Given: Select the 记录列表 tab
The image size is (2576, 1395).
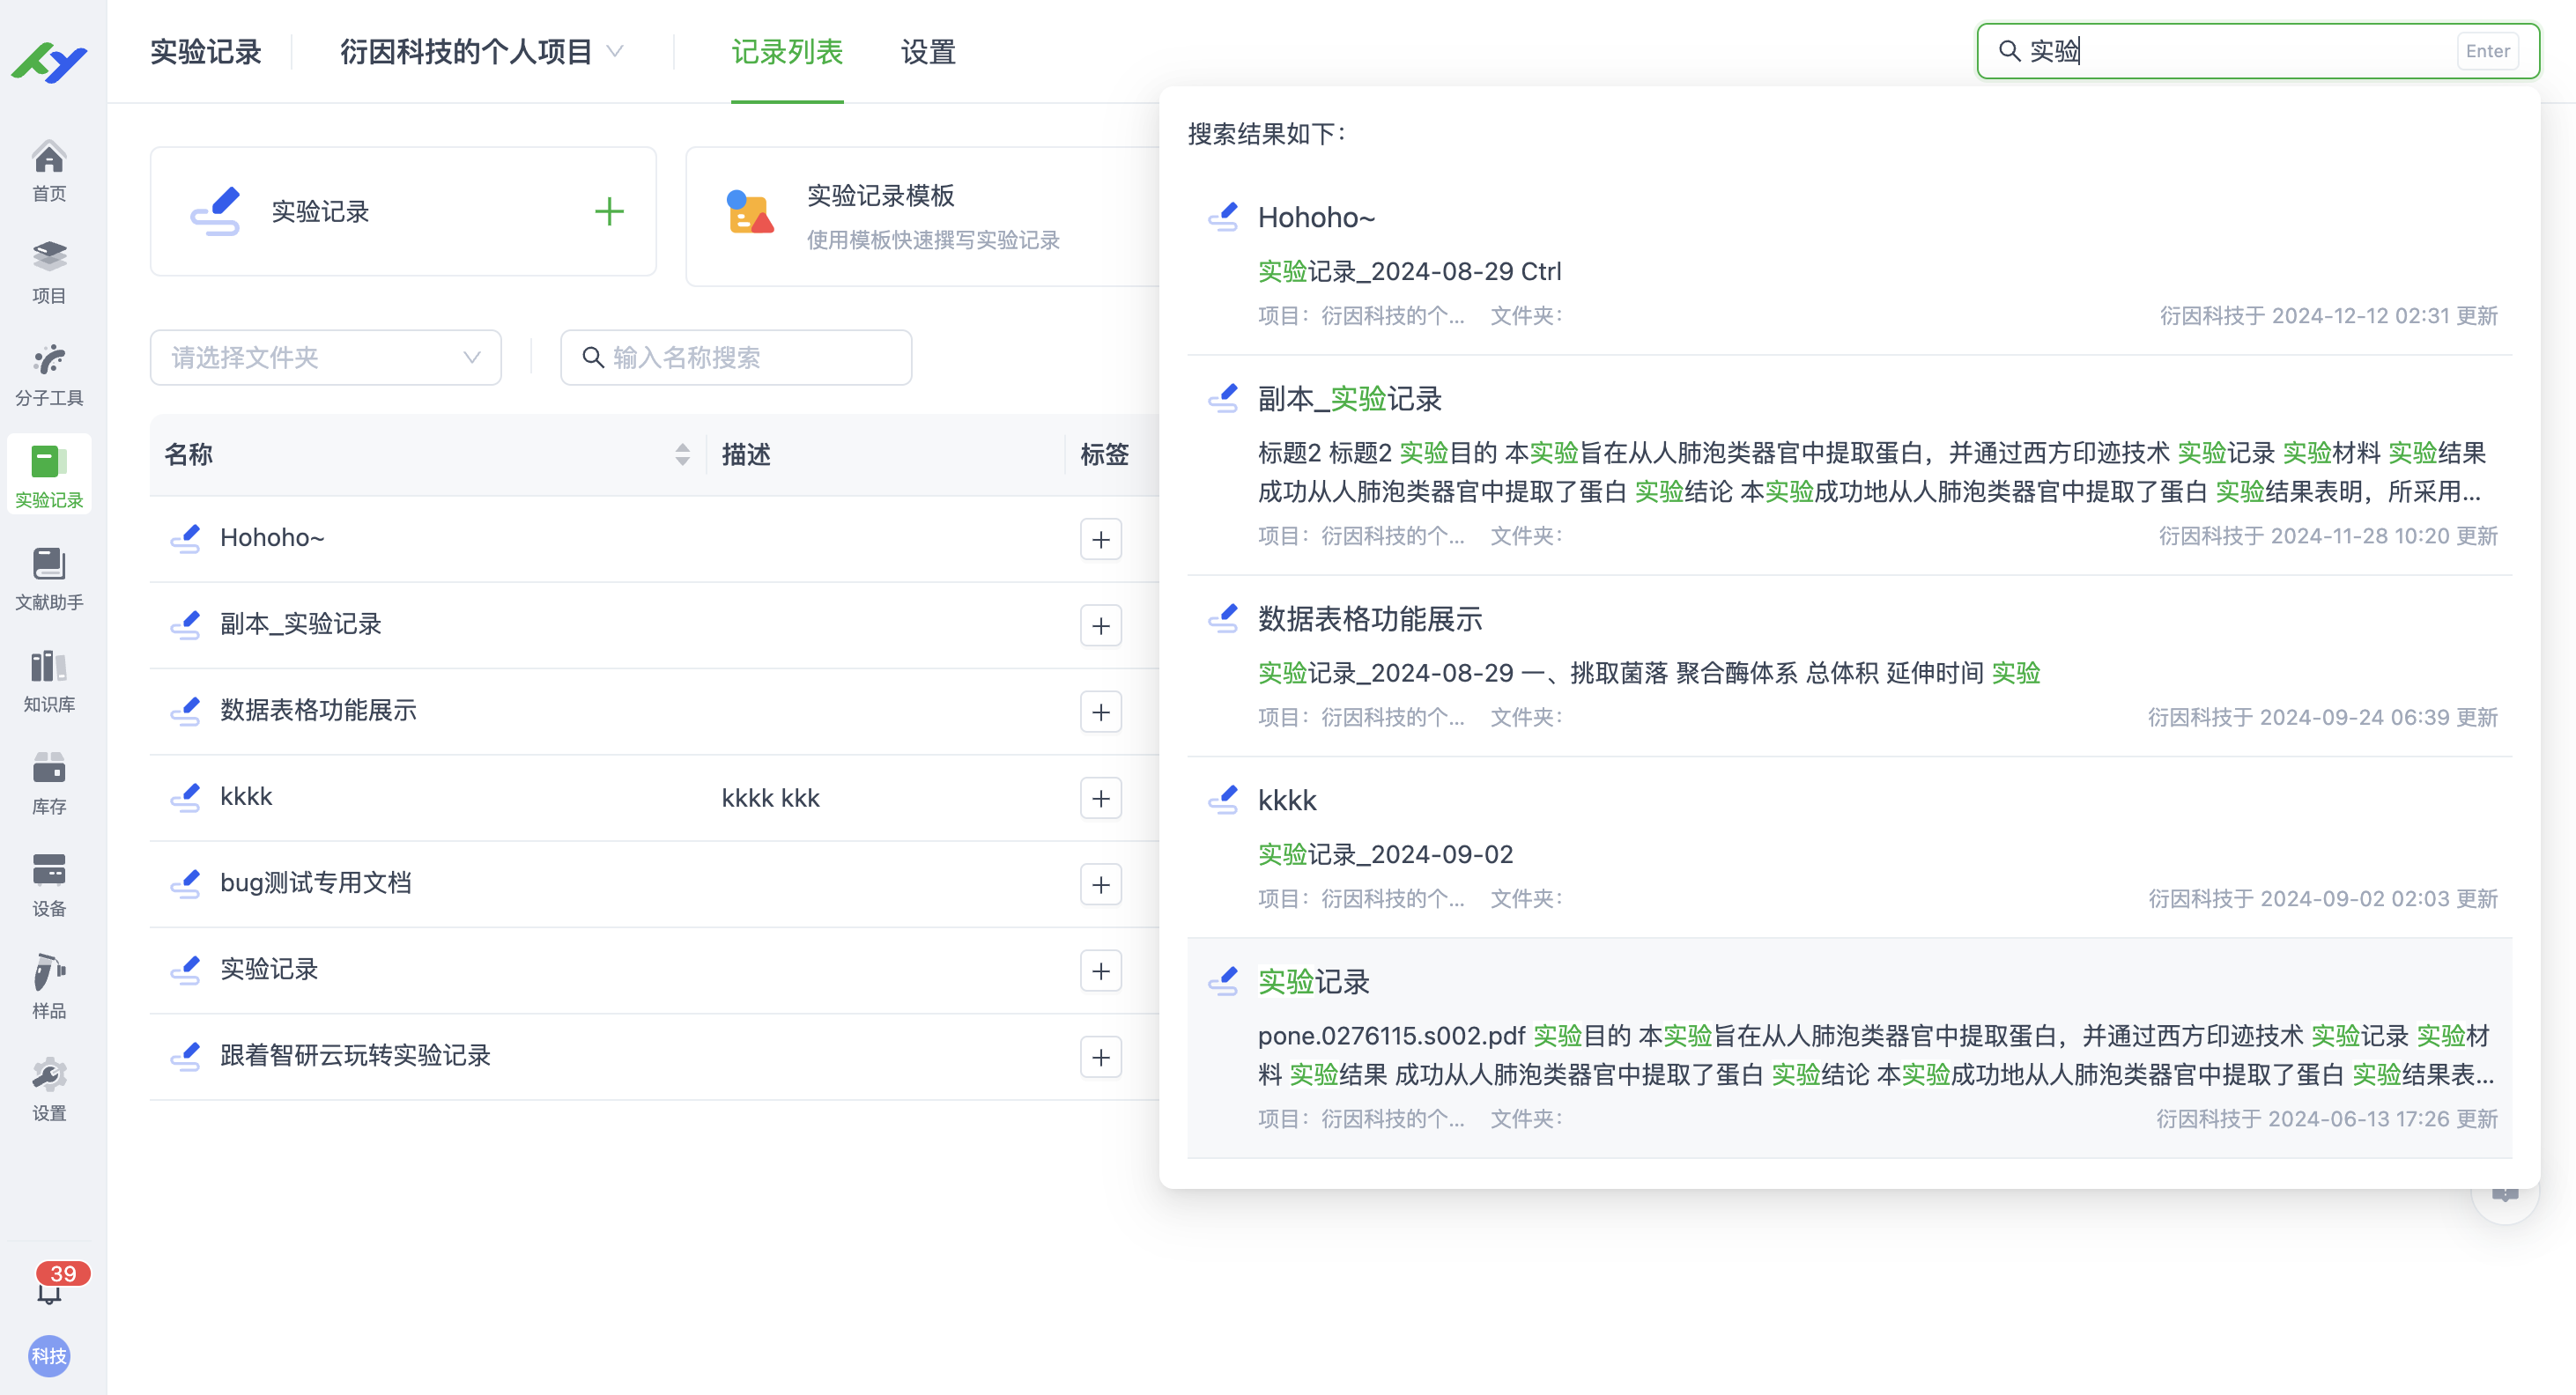Looking at the screenshot, I should (x=787, y=52).
